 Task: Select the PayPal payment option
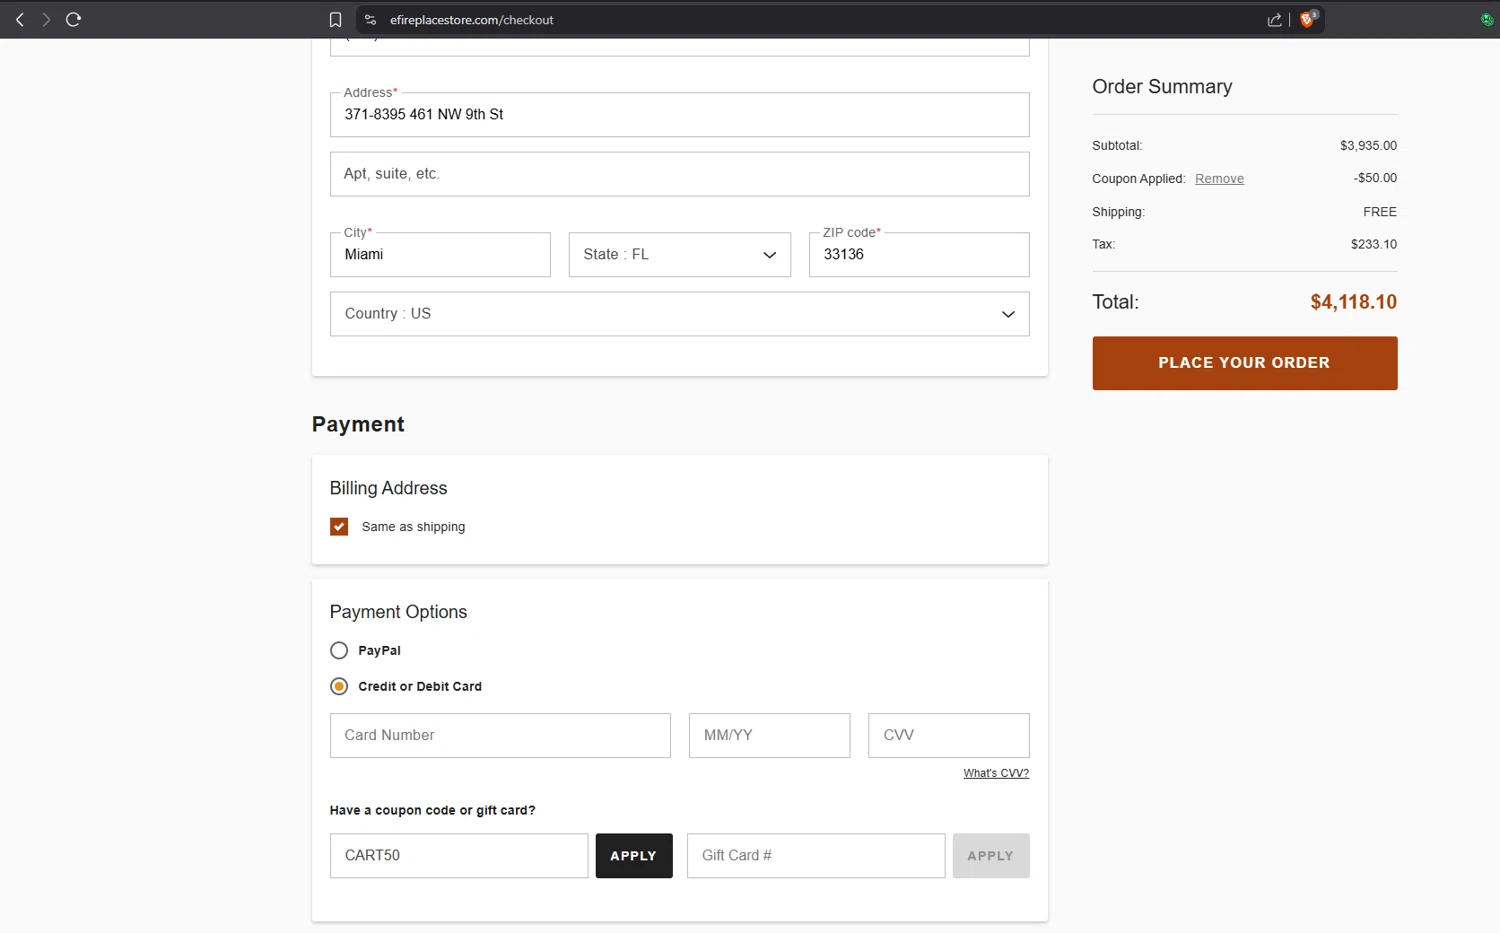point(339,651)
